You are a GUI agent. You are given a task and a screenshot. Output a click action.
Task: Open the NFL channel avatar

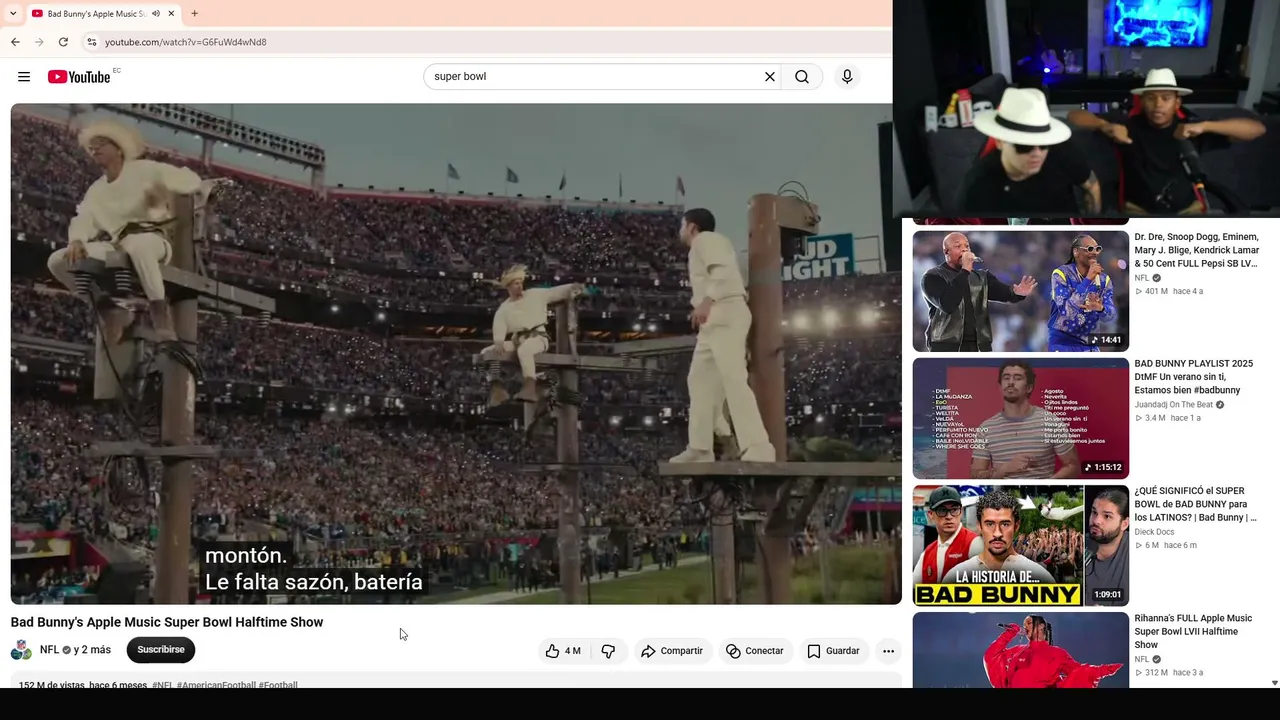(x=21, y=650)
